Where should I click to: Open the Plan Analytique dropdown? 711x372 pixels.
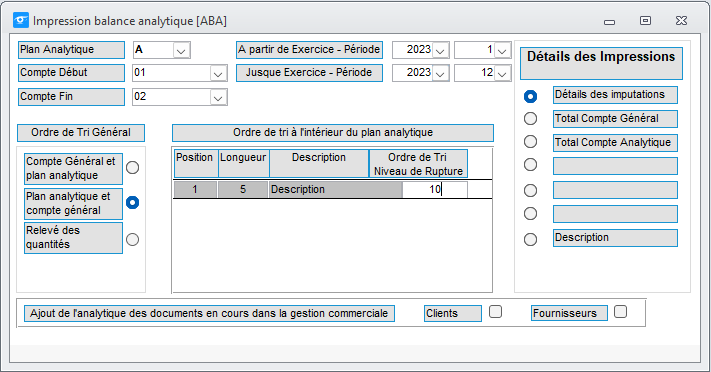click(181, 50)
